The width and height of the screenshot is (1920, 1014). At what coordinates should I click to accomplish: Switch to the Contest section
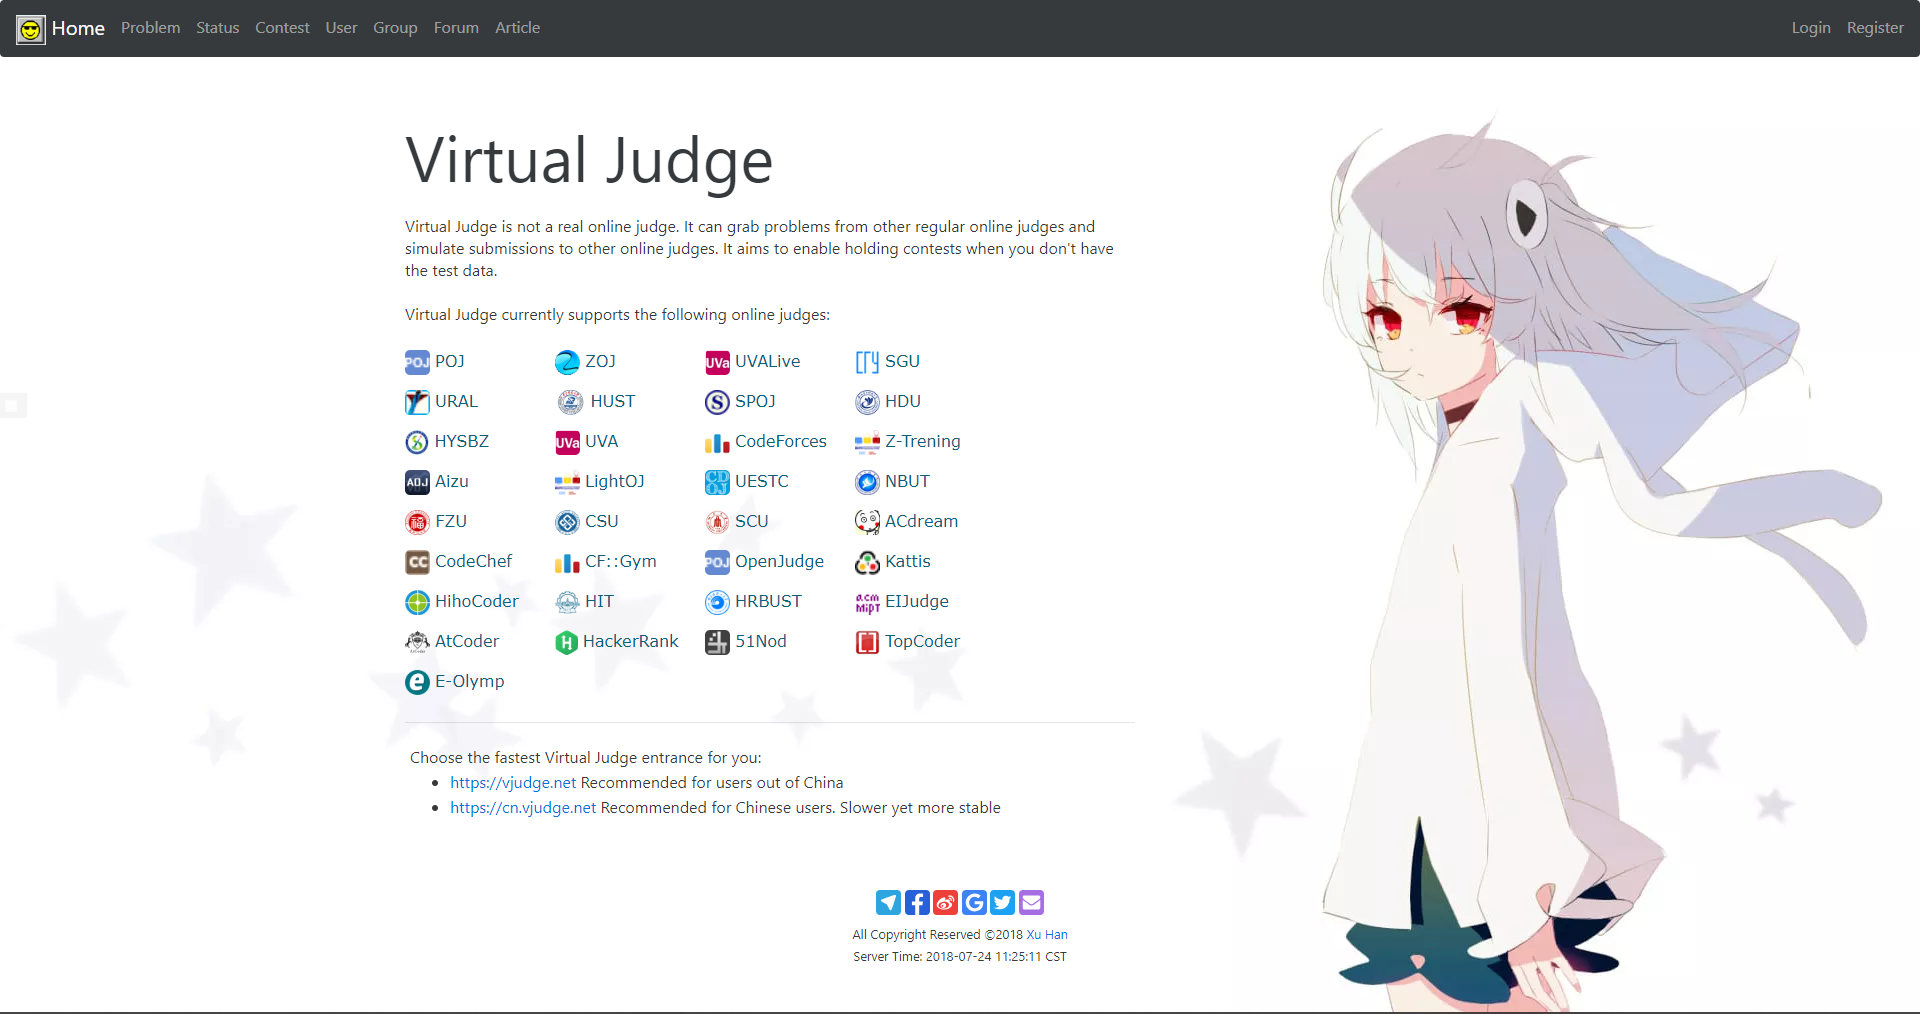point(282,28)
